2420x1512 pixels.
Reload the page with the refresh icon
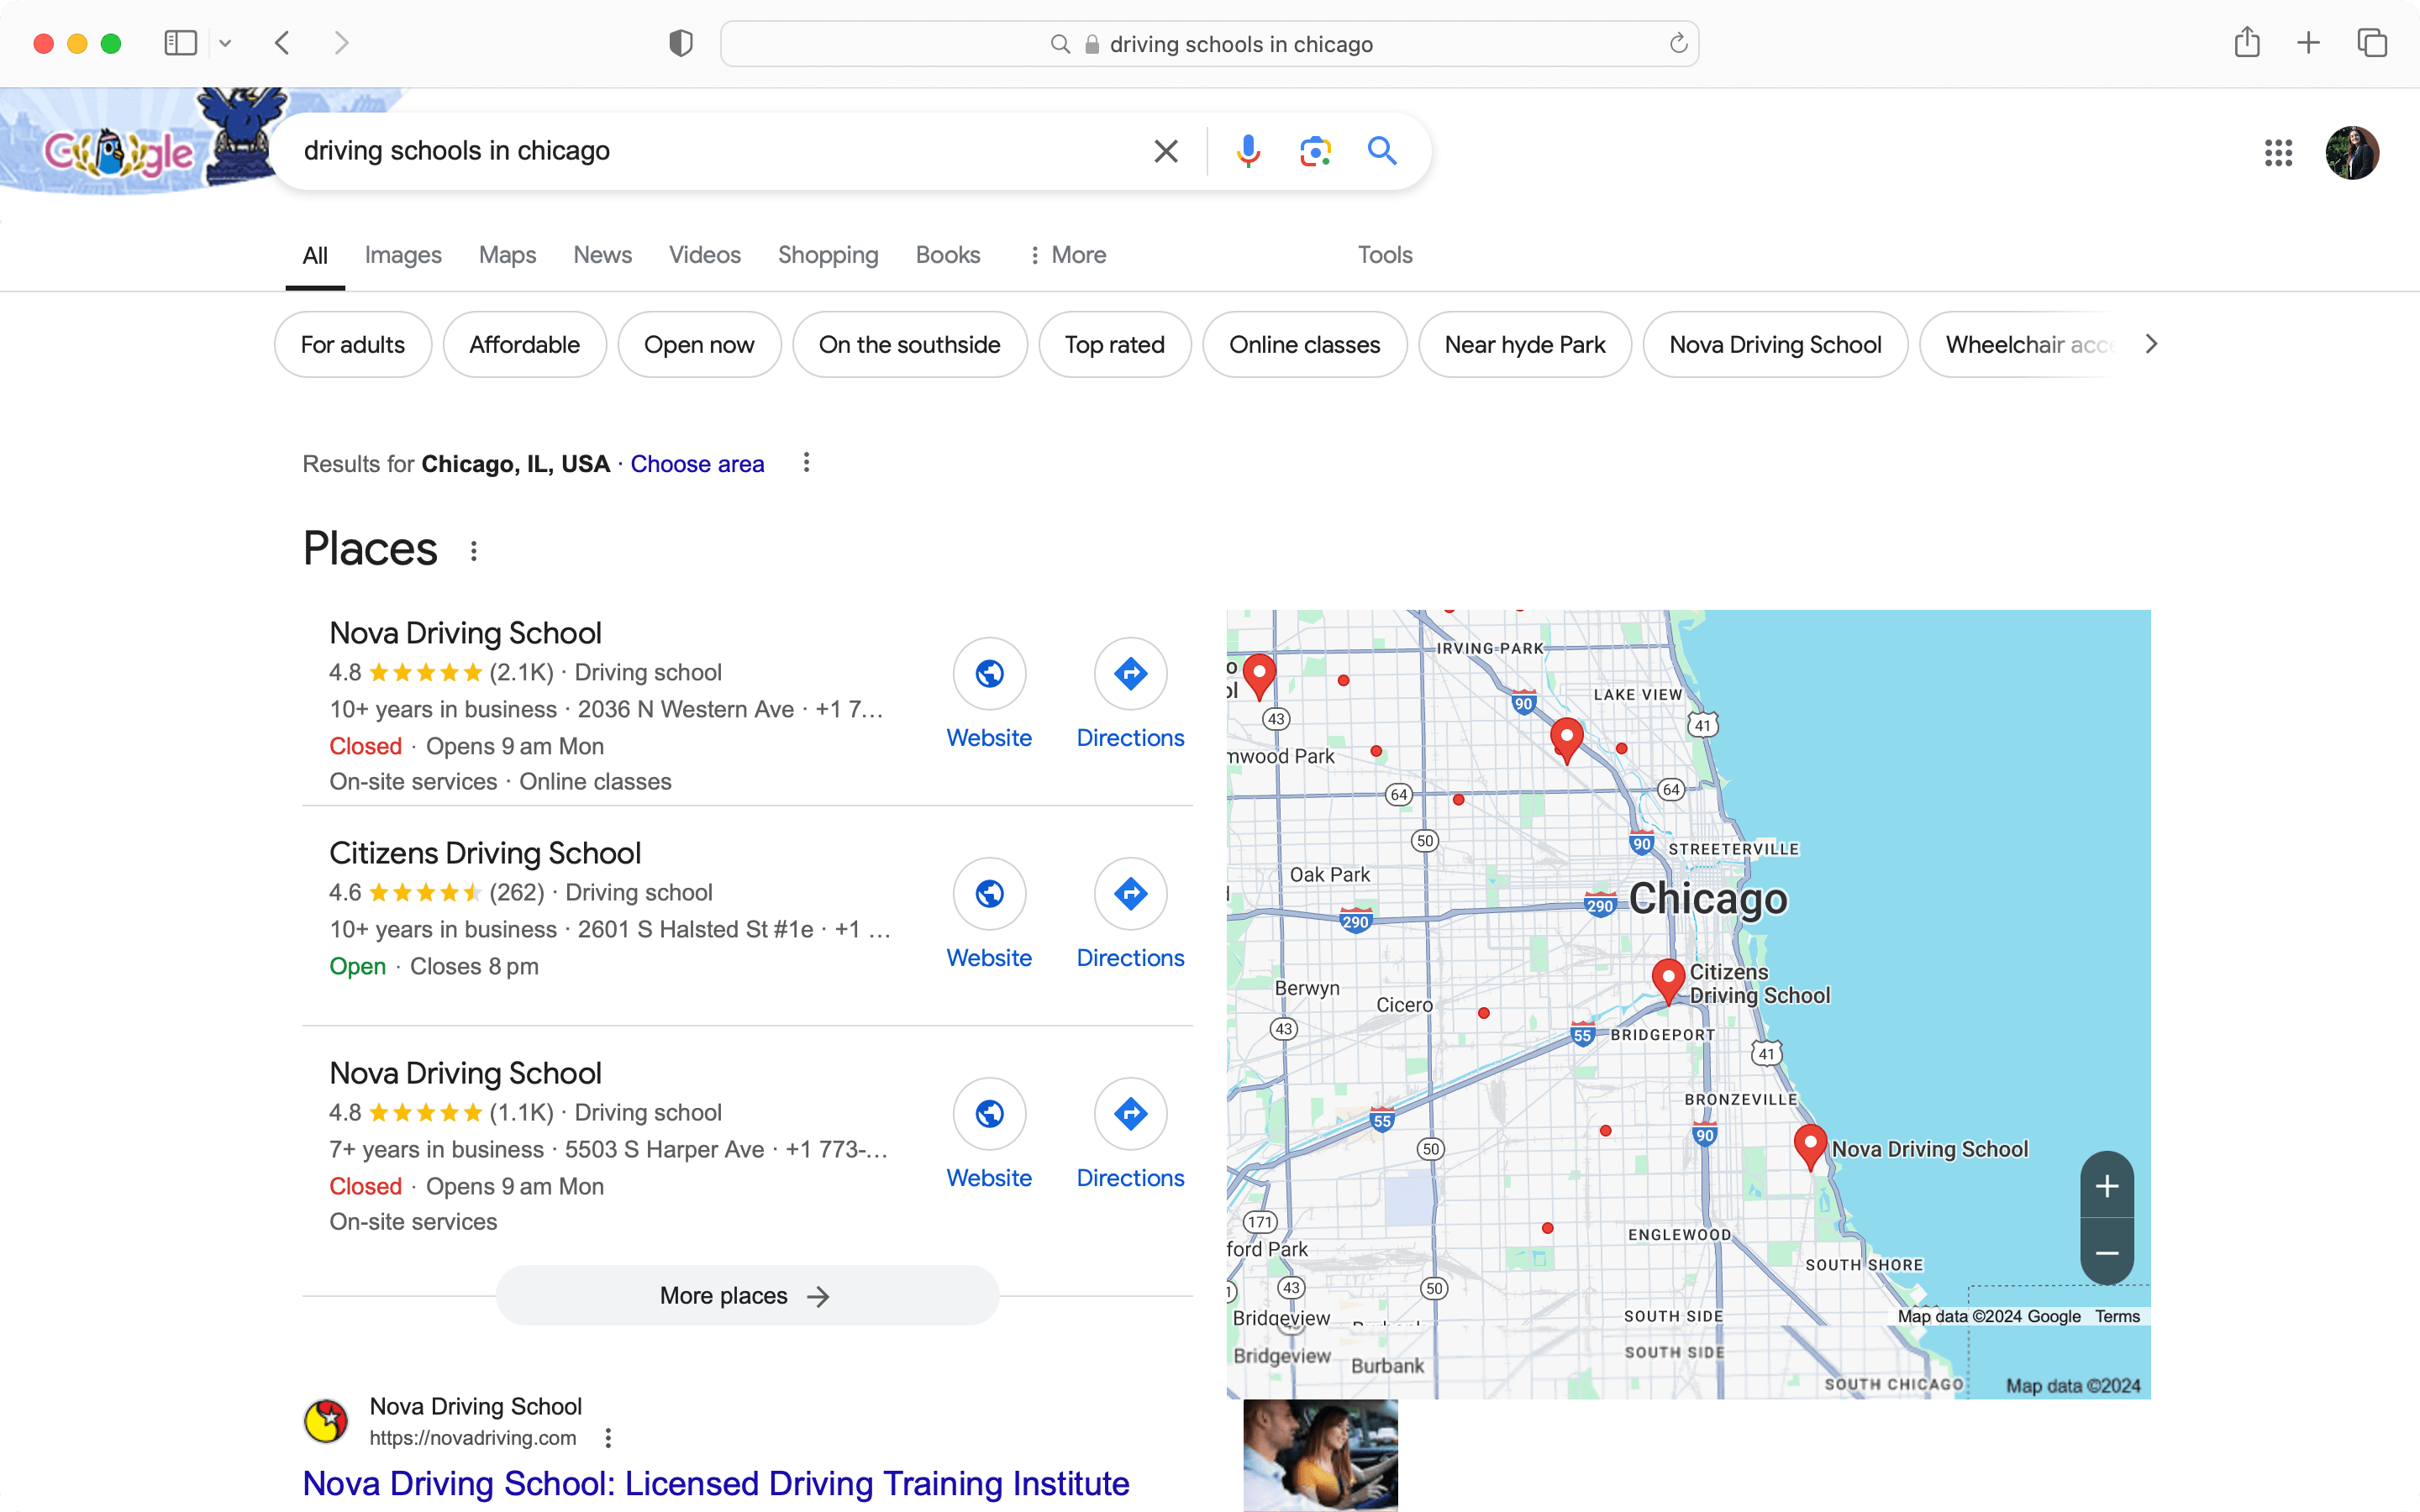click(x=1678, y=43)
